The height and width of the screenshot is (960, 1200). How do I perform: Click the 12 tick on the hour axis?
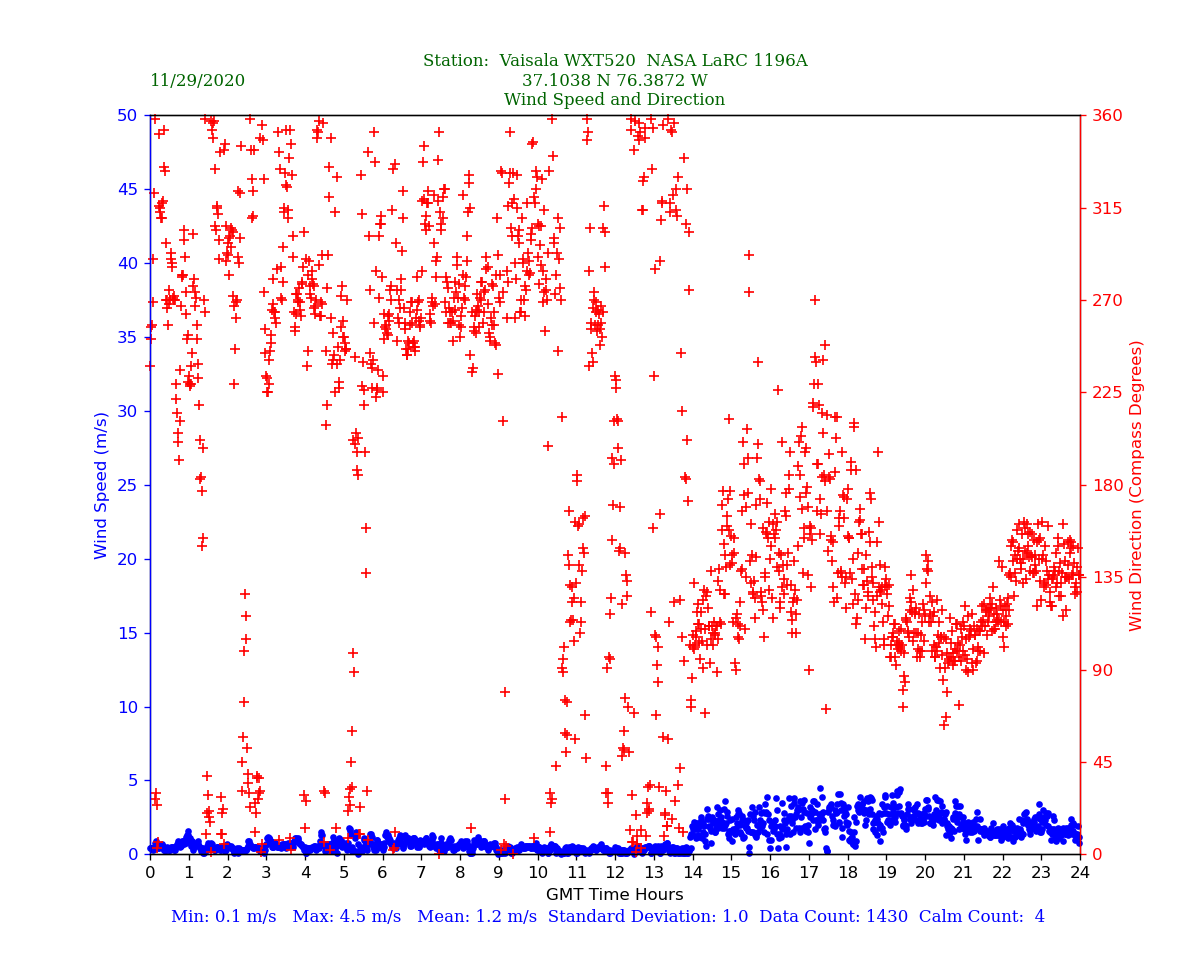(x=615, y=873)
